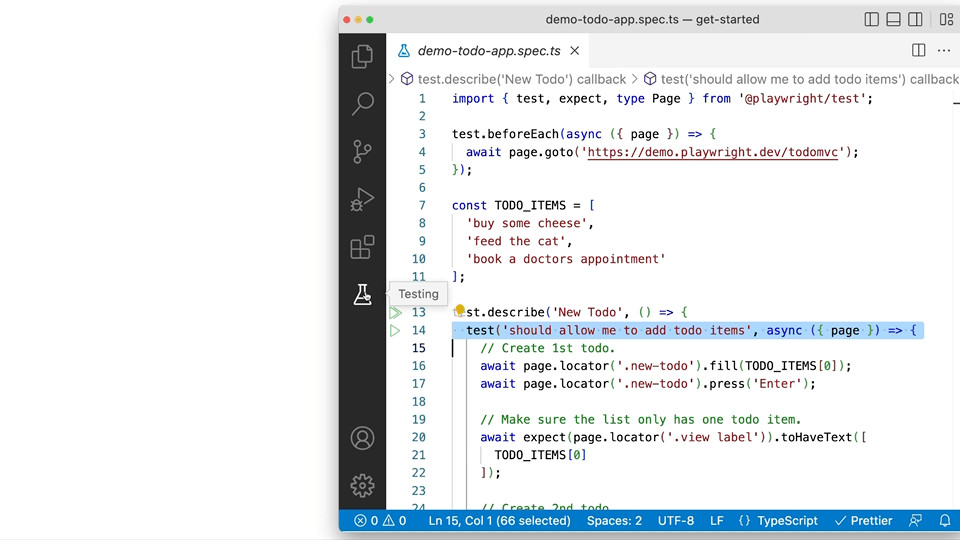Open the Run and Debug view
Image resolution: width=960 pixels, height=540 pixels.
coord(362,199)
